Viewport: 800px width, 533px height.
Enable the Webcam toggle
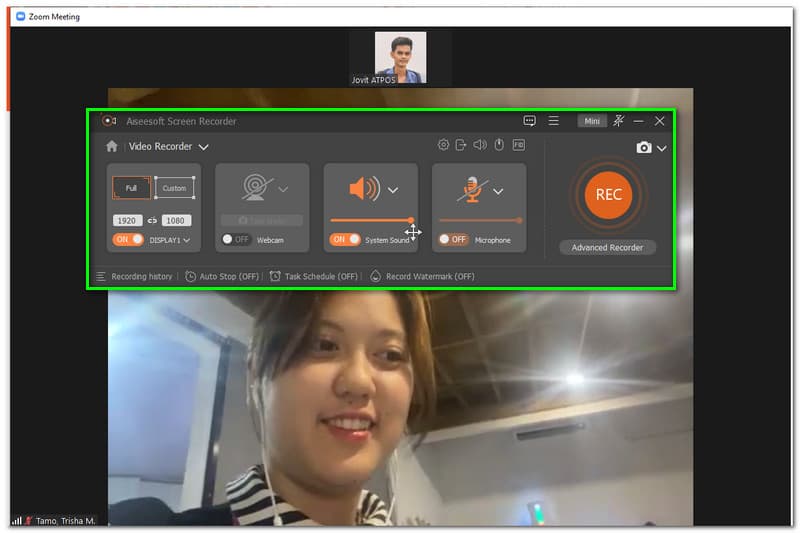pyautogui.click(x=236, y=240)
